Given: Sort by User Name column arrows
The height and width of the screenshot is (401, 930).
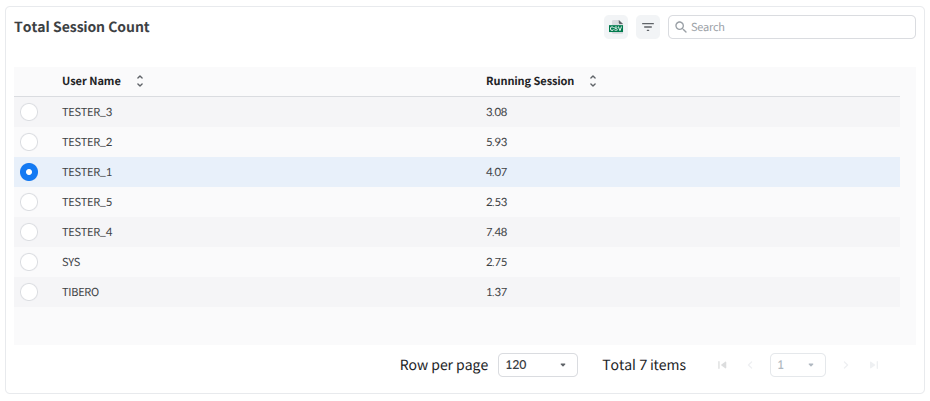Looking at the screenshot, I should [139, 81].
